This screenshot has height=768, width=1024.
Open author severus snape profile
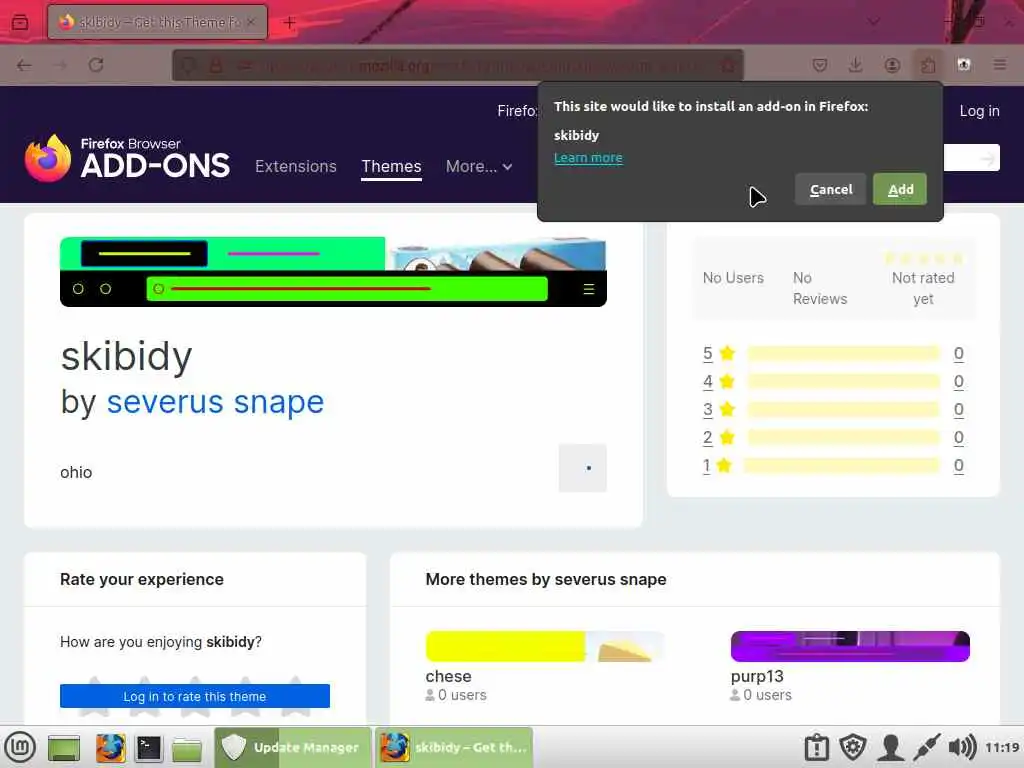pos(215,402)
